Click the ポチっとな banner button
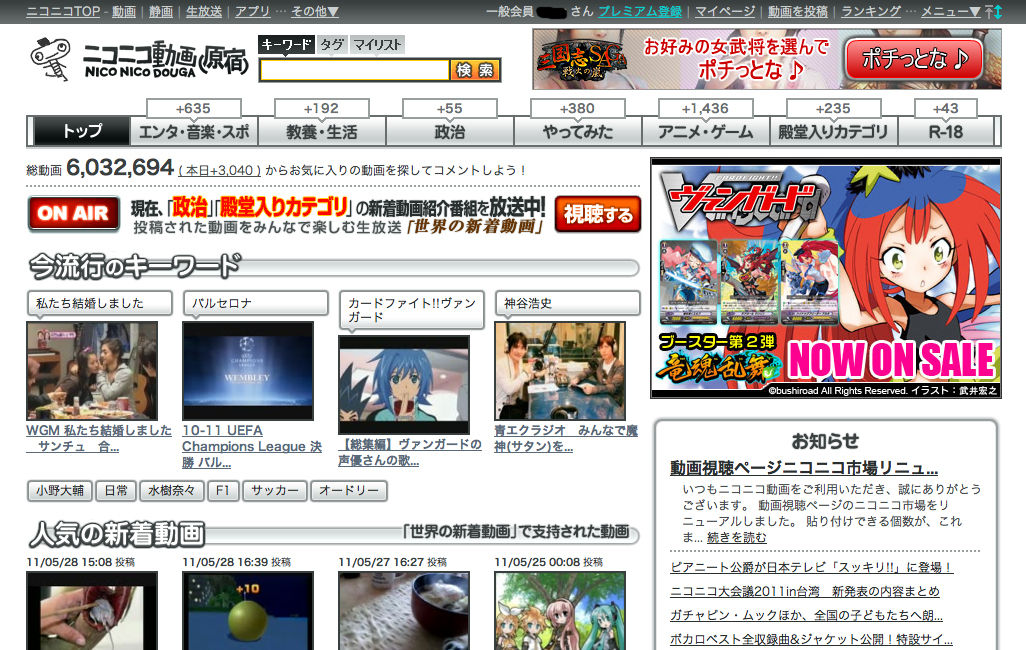Screen dimensions: 1026x650 (x=913, y=59)
